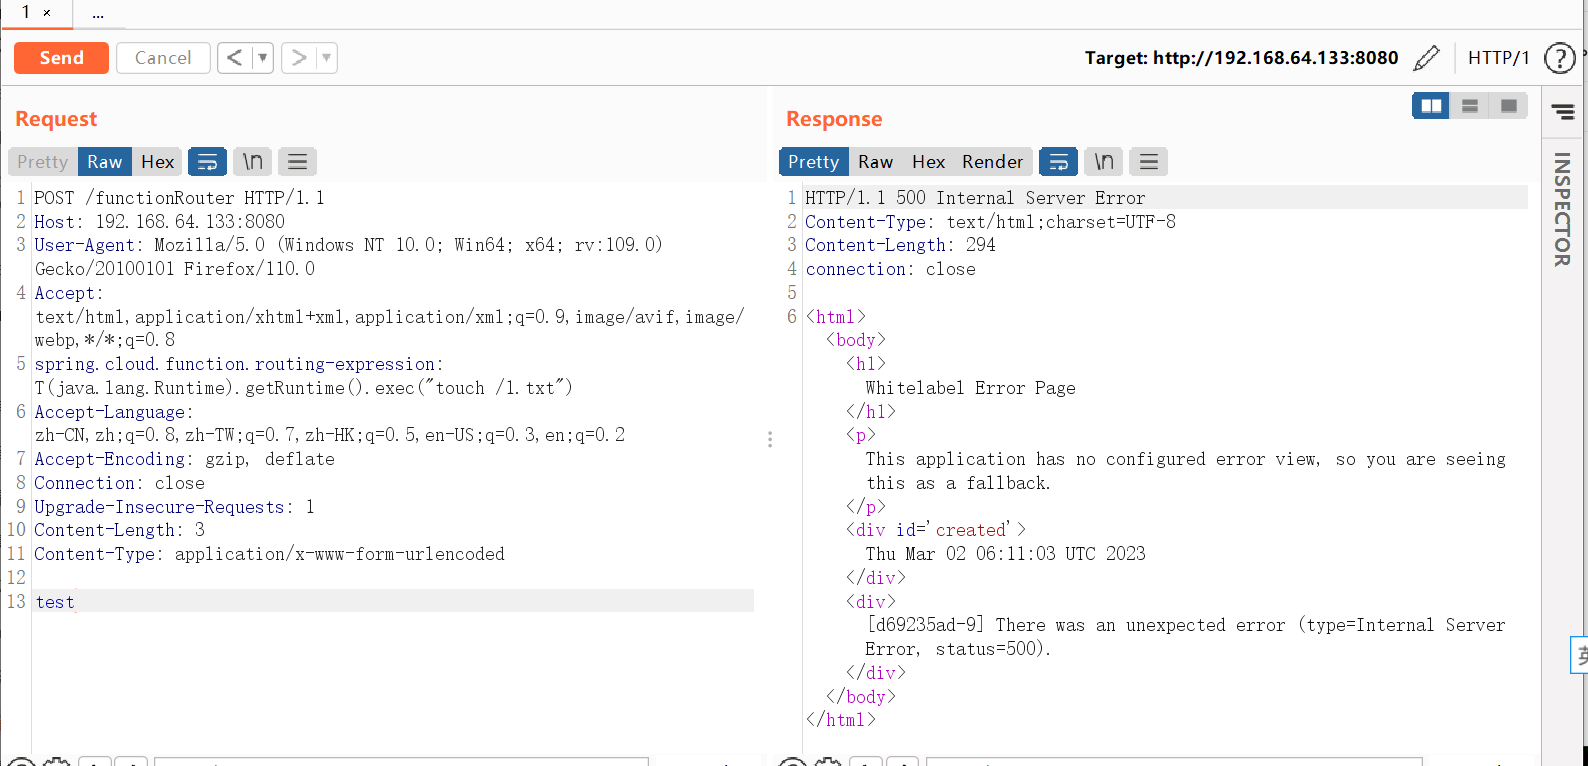Expand the Inspector panel toggle icon
This screenshot has width=1588, height=766.
click(x=1562, y=112)
